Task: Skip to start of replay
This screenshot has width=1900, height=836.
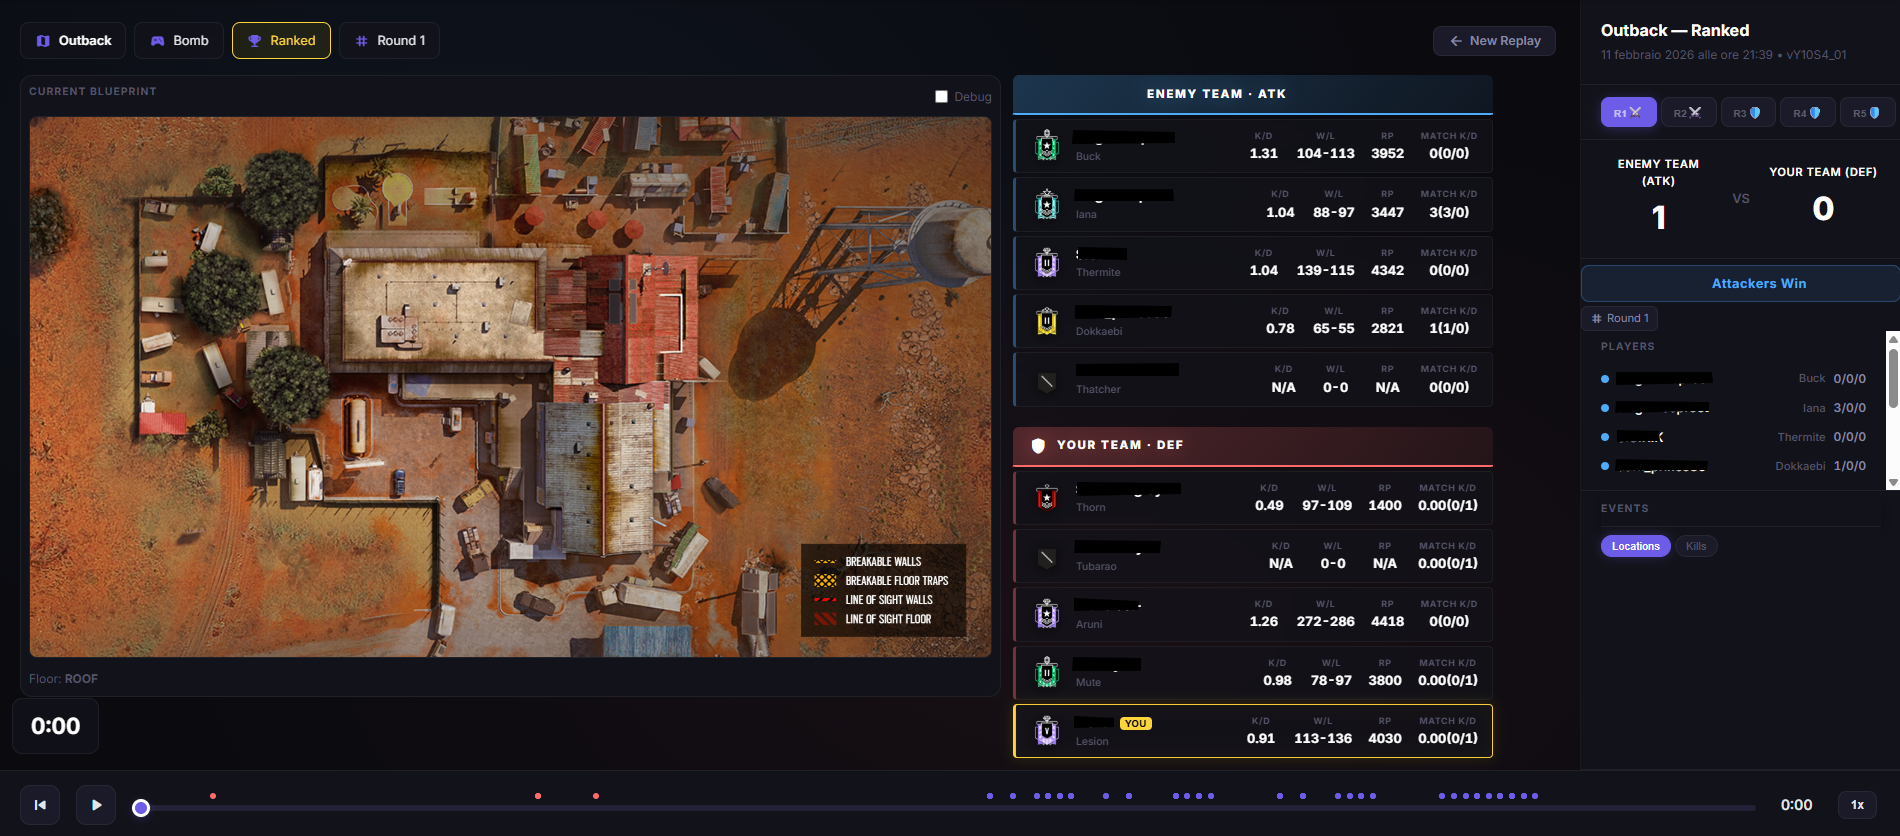Action: tap(40, 805)
